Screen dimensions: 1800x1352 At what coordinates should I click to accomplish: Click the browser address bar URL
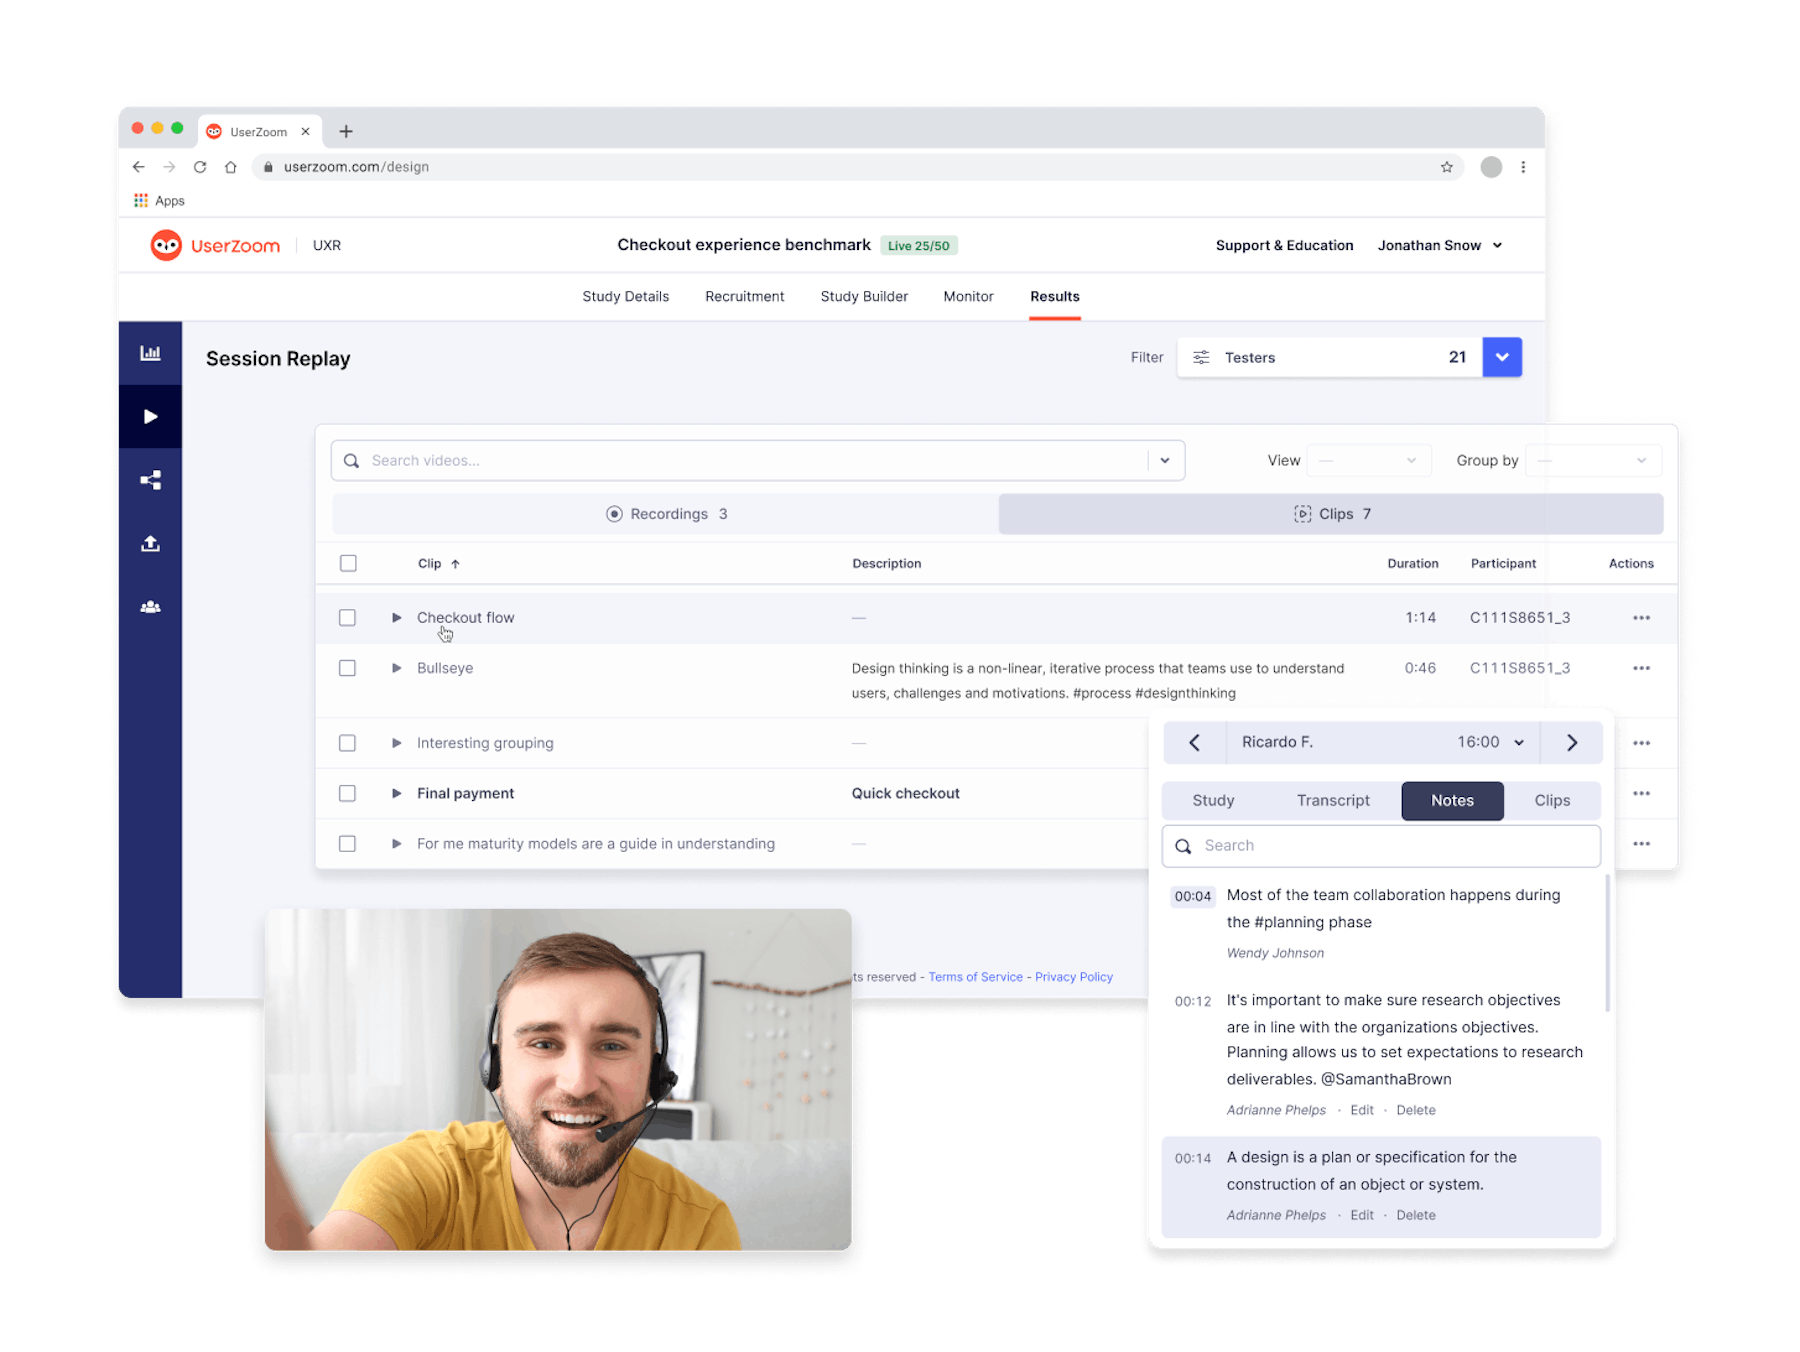point(356,167)
